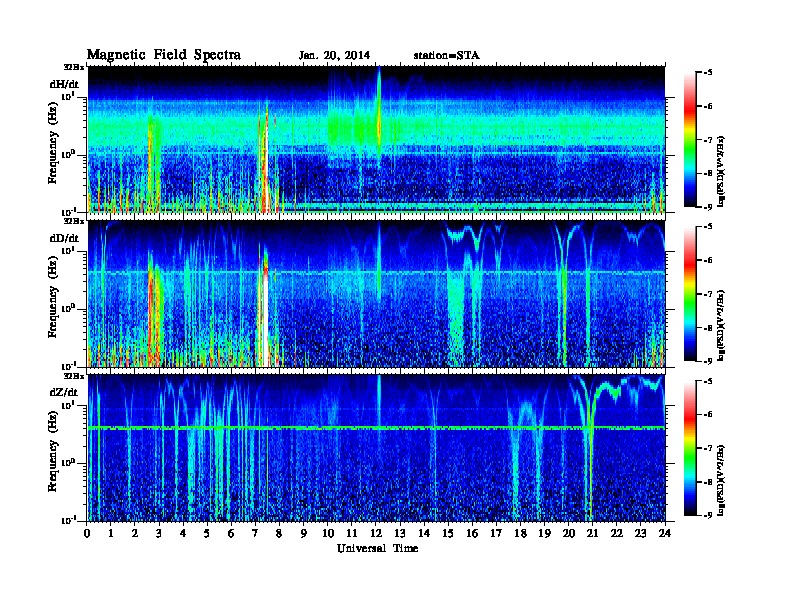Click the "dD/dt" panel label
This screenshot has height=612, width=792.
coord(64,238)
